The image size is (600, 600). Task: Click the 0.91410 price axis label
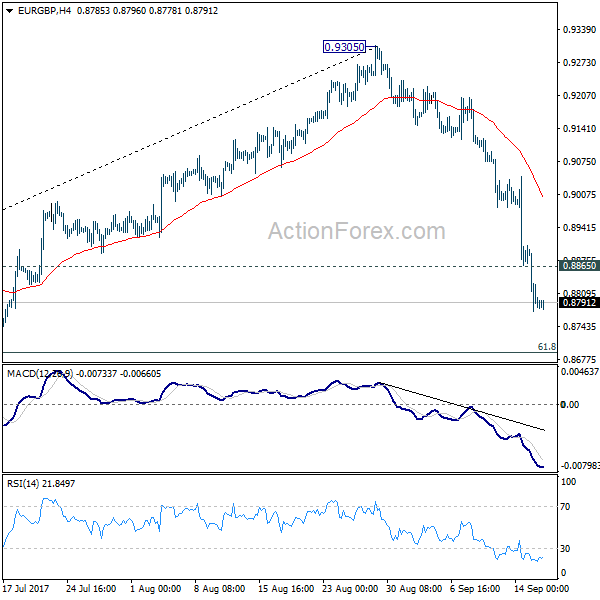tap(579, 129)
